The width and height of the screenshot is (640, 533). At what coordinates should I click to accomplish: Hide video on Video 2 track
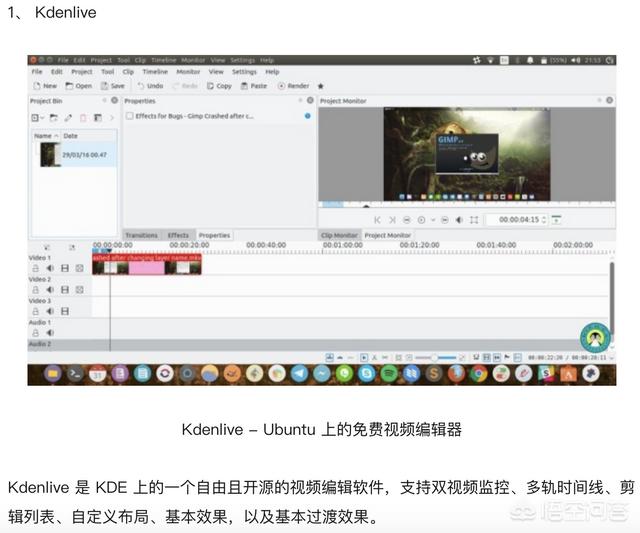click(65, 290)
